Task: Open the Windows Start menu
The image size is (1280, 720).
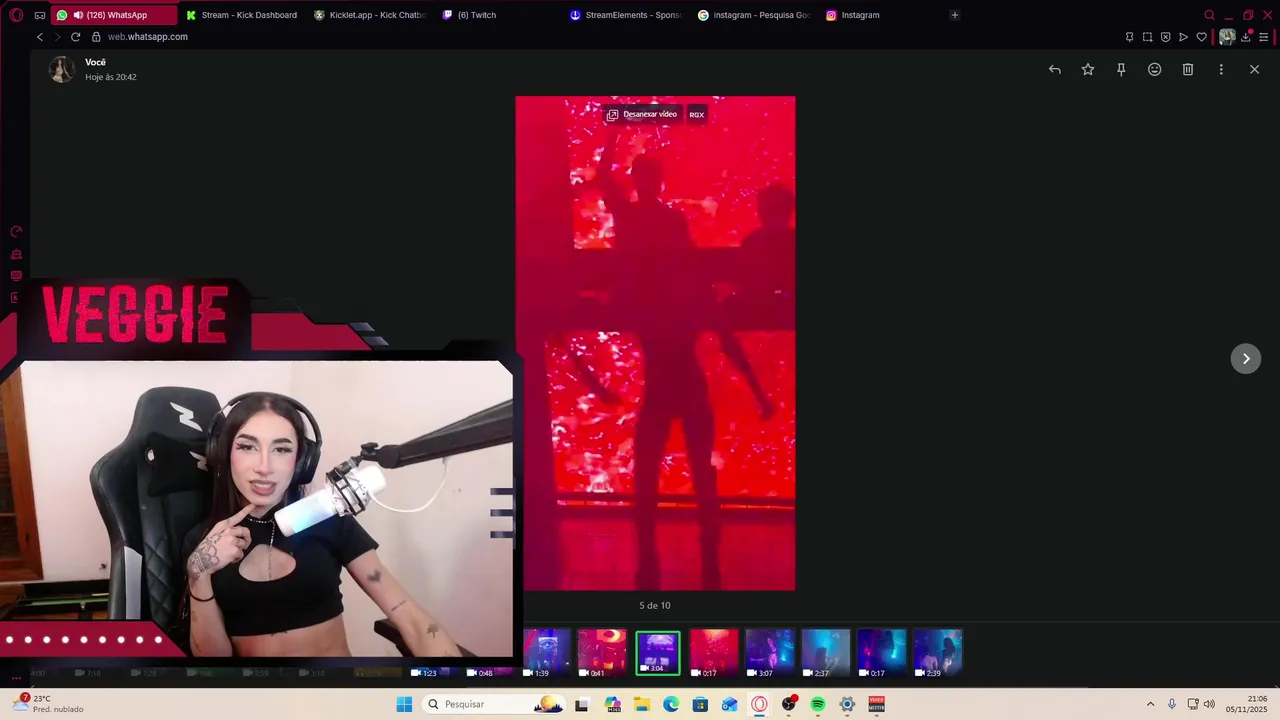Action: point(404,705)
